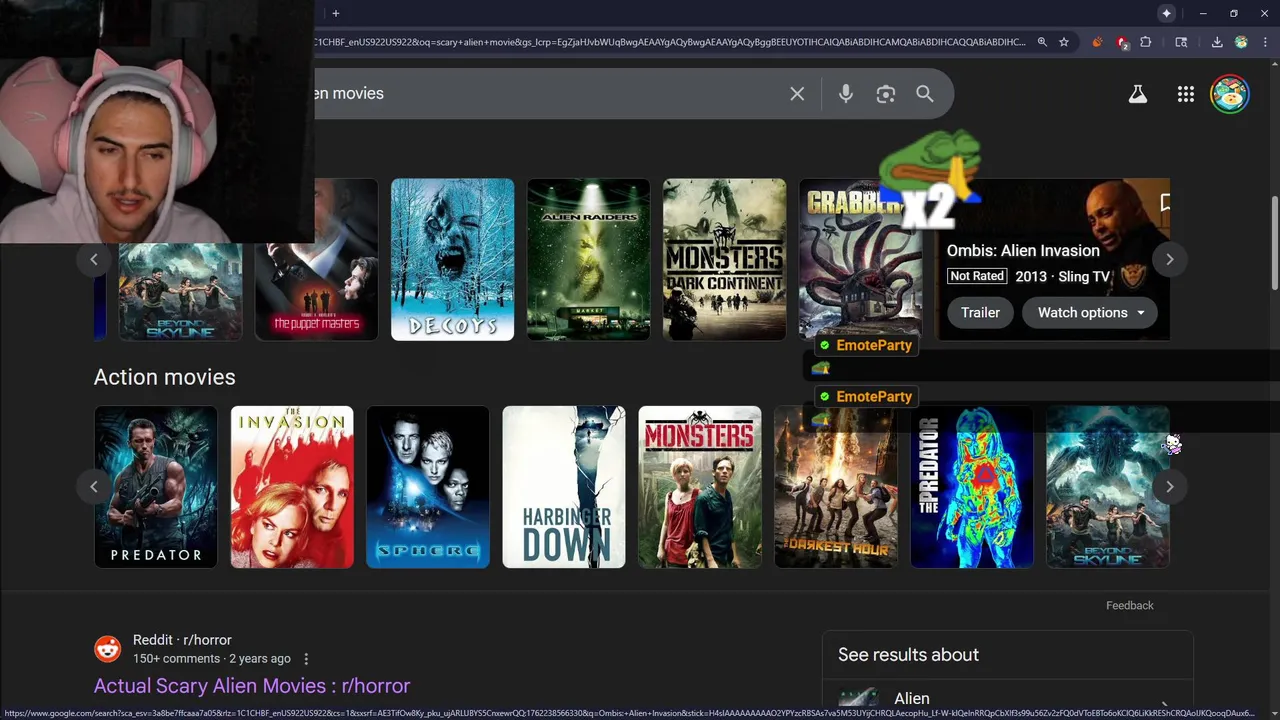Play Trailer for Ombis: Alien Invasion
The height and width of the screenshot is (720, 1280).
pos(980,313)
